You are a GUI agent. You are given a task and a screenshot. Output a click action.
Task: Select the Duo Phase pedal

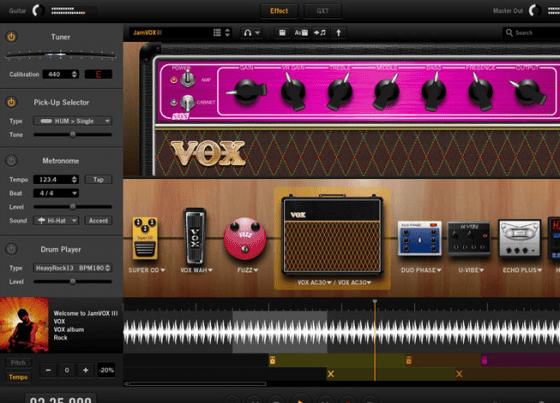[419, 238]
